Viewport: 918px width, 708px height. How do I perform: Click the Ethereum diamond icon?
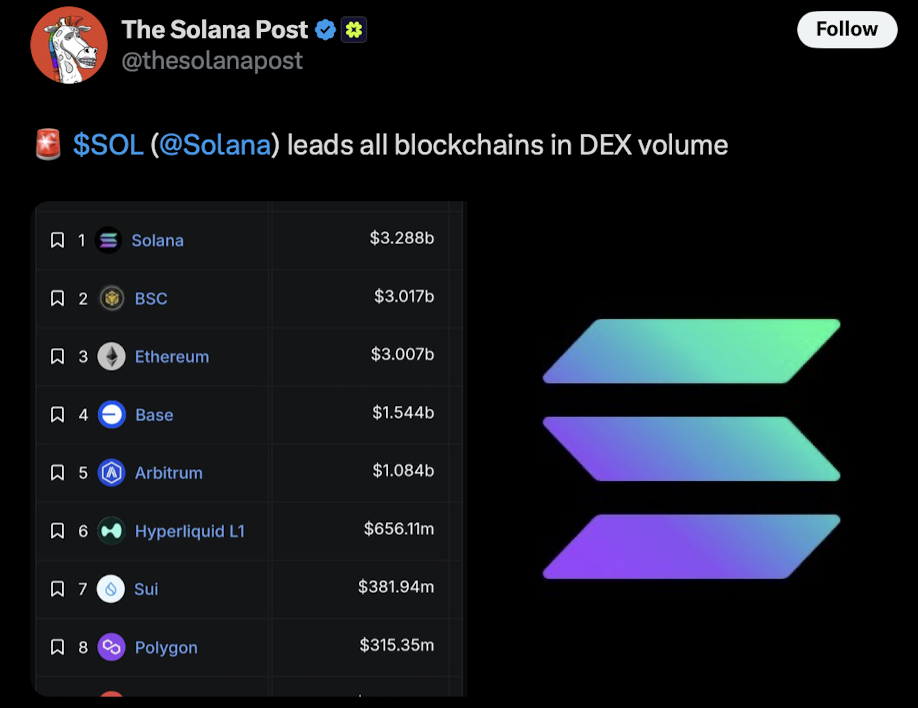[110, 356]
